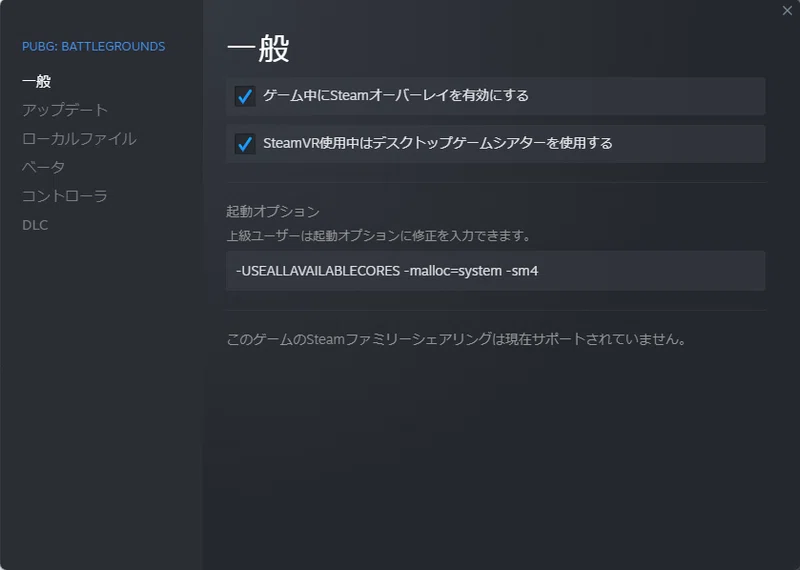Click the PUBG: BATTLEGROUNDS title in the sidebar
Screen dimensions: 800x570
pyautogui.click(x=93, y=46)
